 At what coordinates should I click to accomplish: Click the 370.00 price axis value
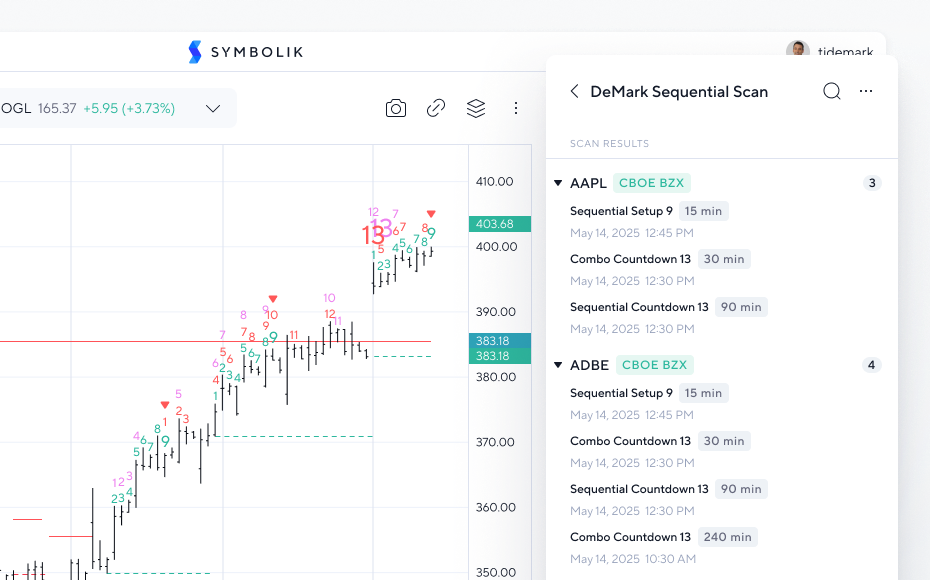[x=495, y=442]
